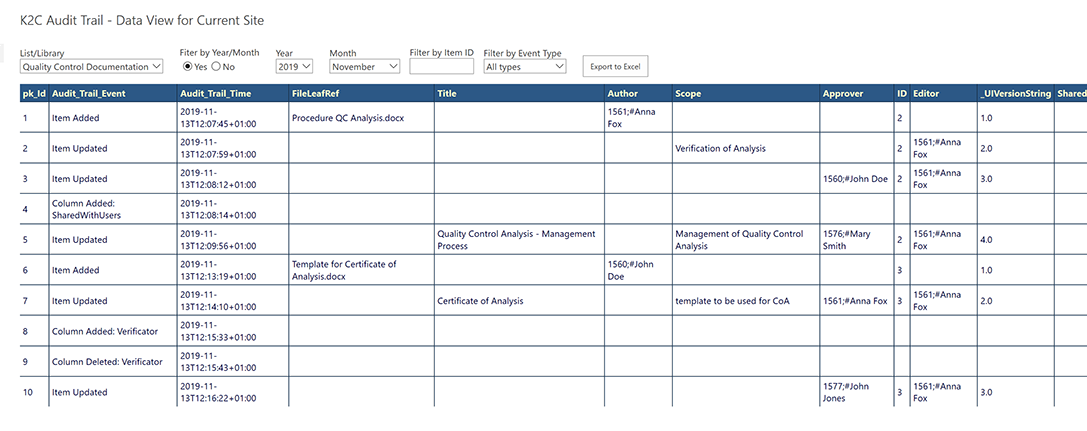The height and width of the screenshot is (431, 1087).
Task: Click the Audit_Trail_Time column header
Action: 233,94
